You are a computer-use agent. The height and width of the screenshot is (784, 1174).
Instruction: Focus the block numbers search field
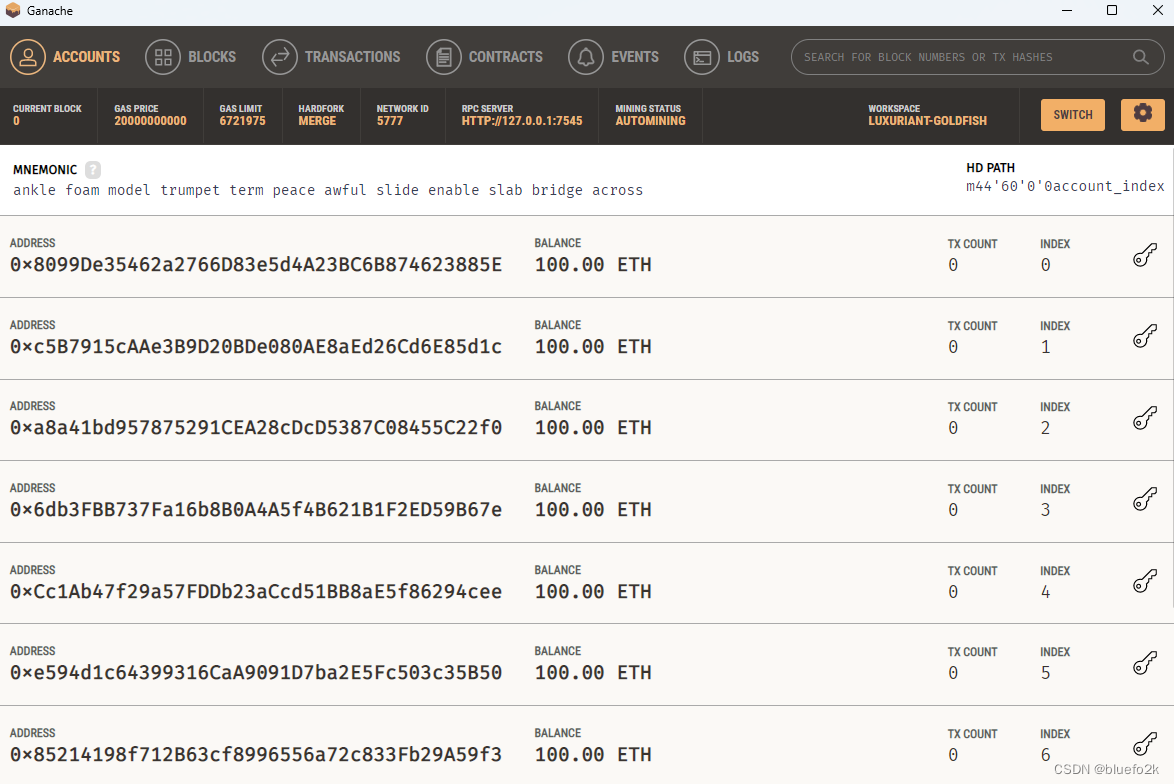(x=978, y=57)
